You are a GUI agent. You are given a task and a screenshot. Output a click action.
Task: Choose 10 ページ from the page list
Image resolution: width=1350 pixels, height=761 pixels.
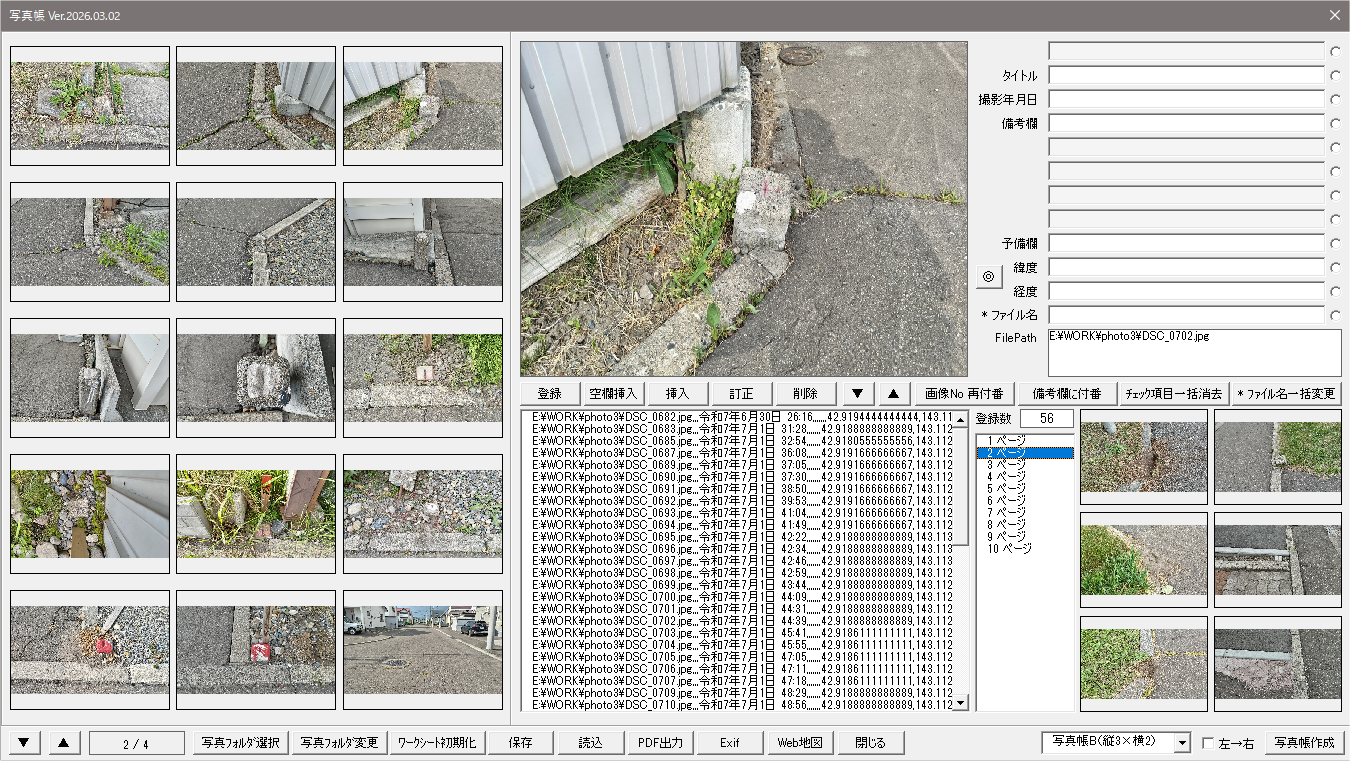pyautogui.click(x=1010, y=548)
